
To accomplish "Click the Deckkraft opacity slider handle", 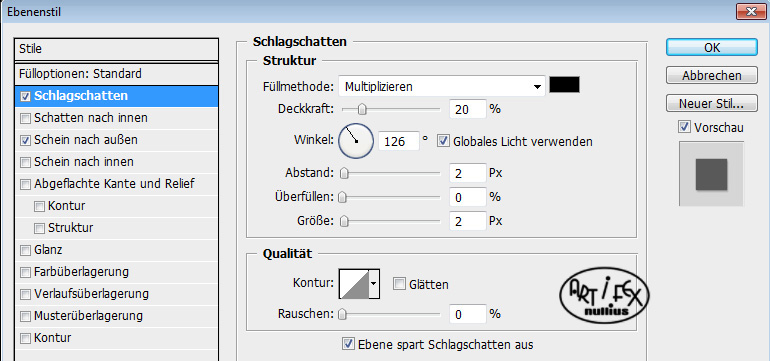I will click(362, 109).
